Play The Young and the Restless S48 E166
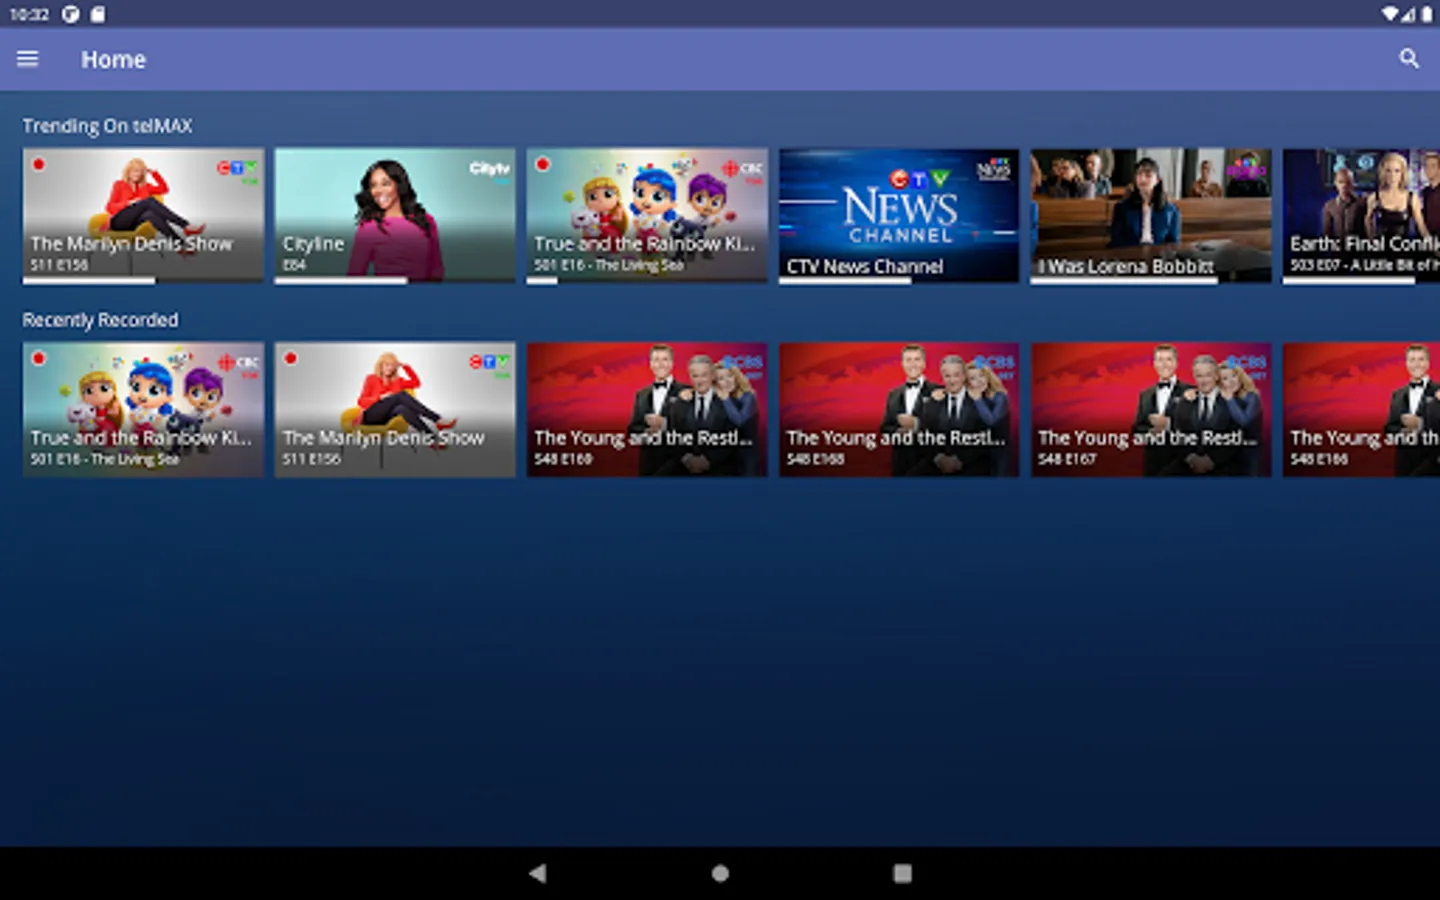This screenshot has width=1440, height=900. coord(1361,410)
